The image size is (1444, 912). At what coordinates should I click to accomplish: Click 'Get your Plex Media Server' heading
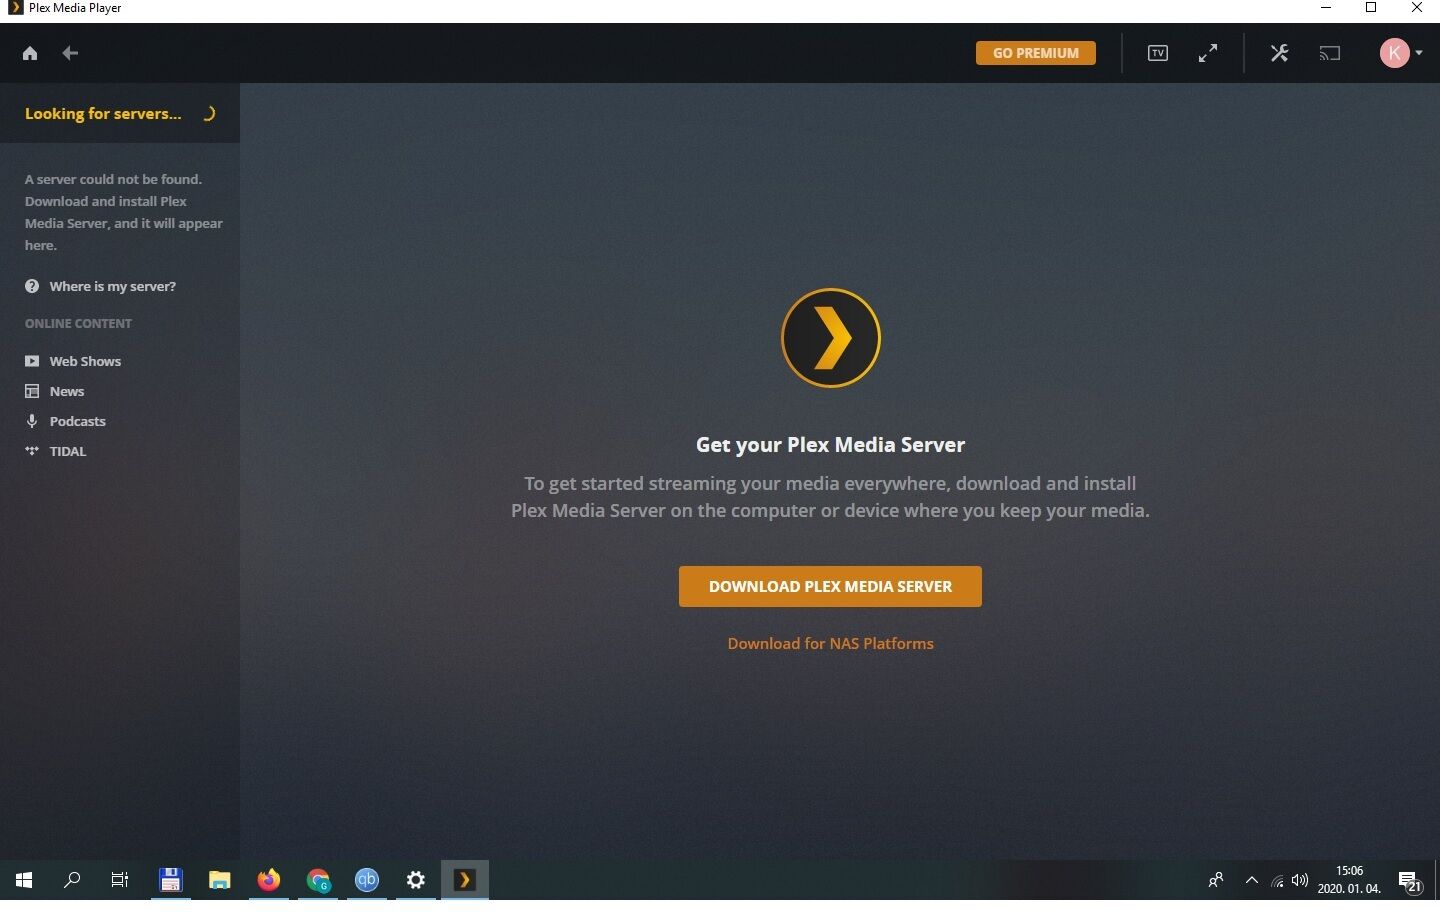pyautogui.click(x=833, y=446)
